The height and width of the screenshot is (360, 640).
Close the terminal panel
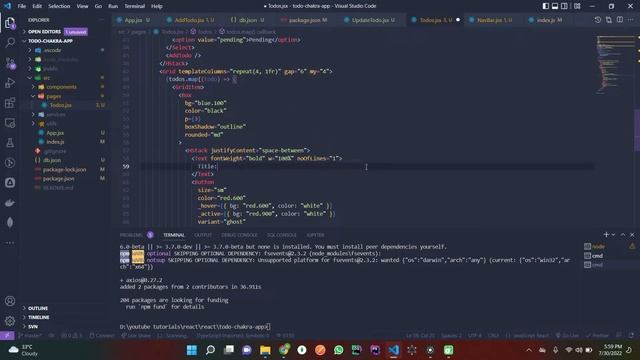click(x=632, y=235)
